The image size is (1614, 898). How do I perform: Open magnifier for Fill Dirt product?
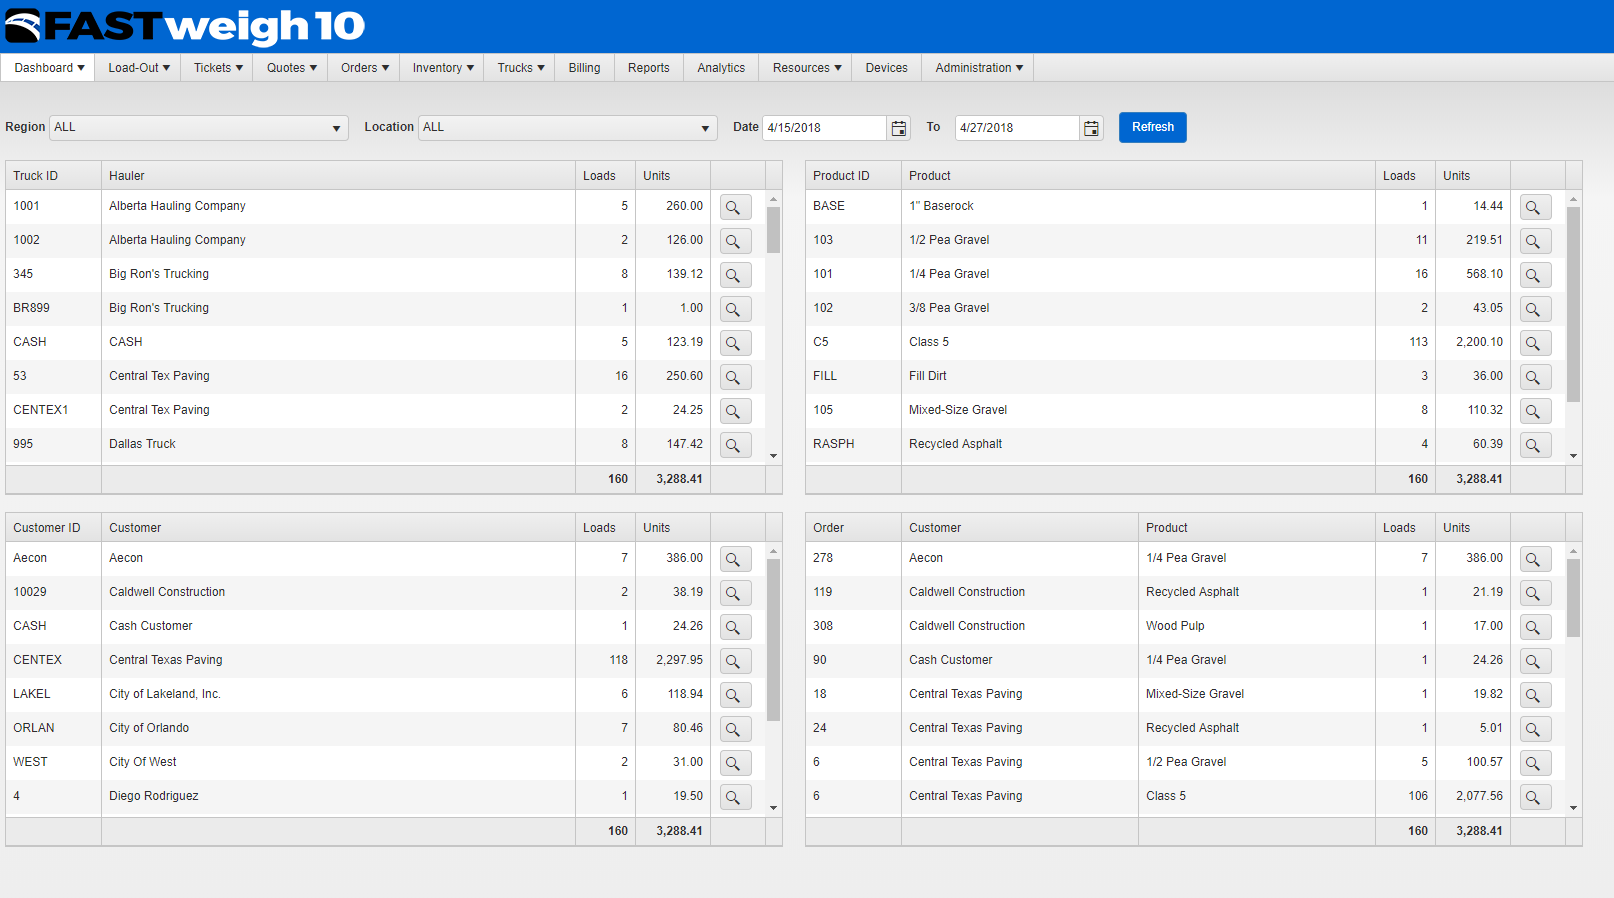coord(1535,377)
